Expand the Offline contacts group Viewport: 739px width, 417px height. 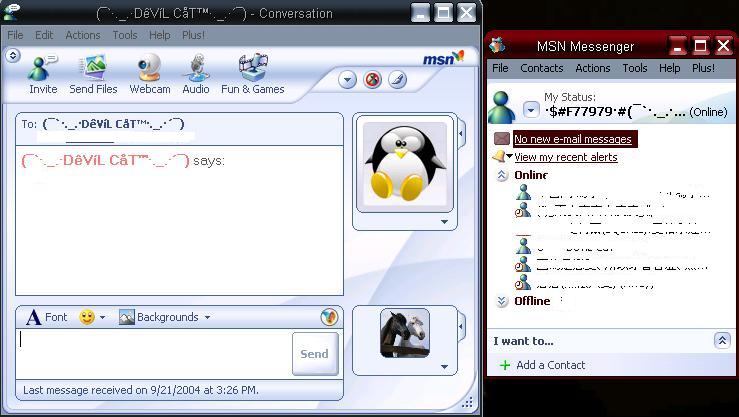click(x=502, y=301)
